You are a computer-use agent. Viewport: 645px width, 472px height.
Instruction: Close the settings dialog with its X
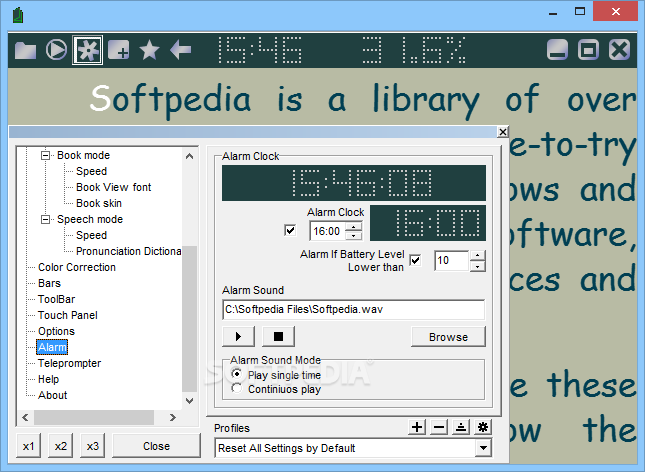(x=503, y=132)
